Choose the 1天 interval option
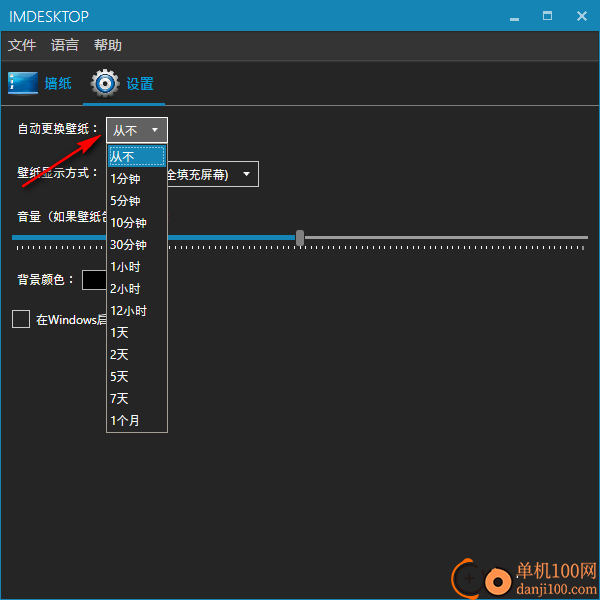 [x=137, y=333]
